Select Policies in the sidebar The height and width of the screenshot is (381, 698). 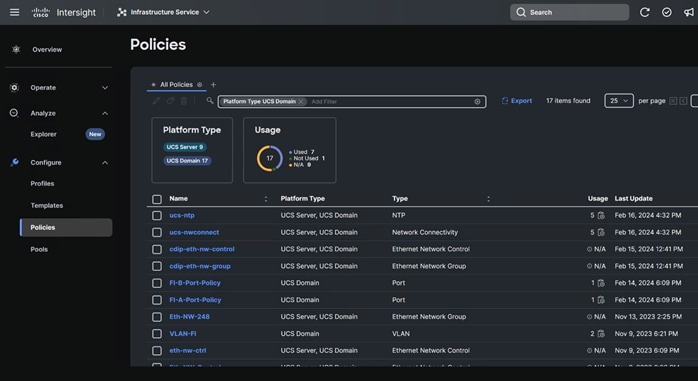(x=66, y=227)
